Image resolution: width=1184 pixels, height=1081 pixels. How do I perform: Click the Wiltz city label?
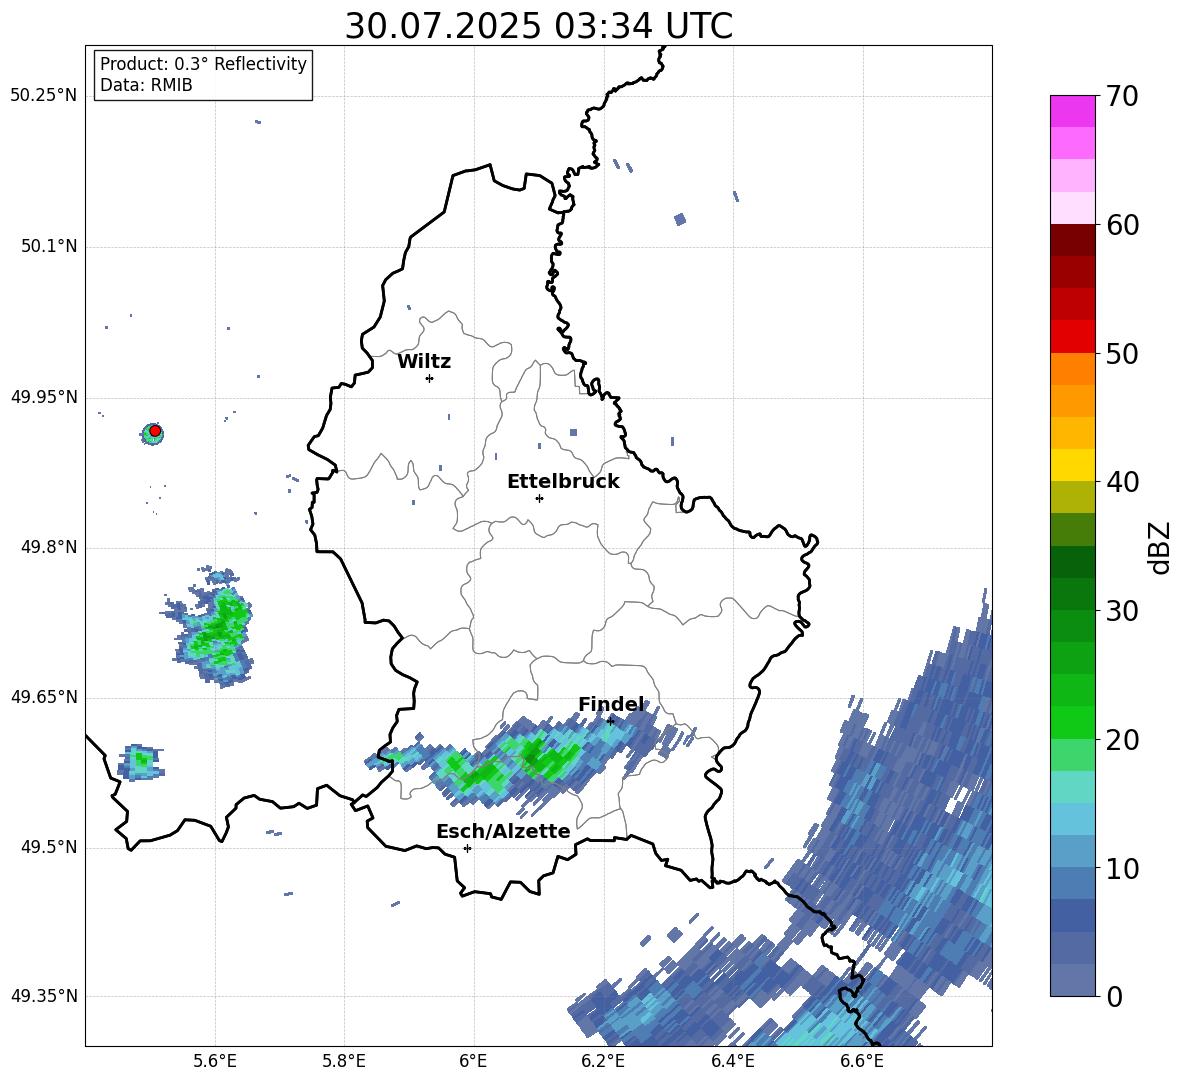click(424, 362)
